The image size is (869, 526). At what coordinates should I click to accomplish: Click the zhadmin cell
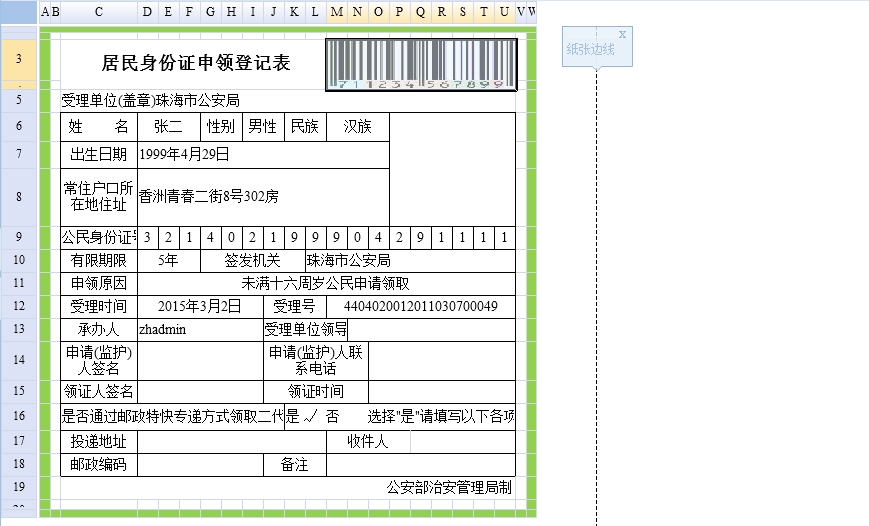pos(200,330)
